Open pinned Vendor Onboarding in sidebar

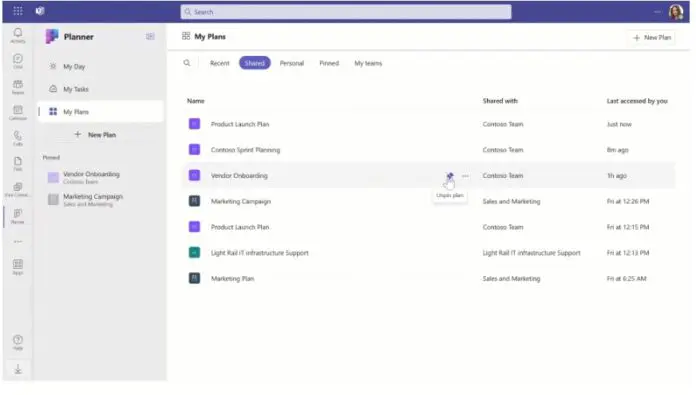pyautogui.click(x=101, y=177)
